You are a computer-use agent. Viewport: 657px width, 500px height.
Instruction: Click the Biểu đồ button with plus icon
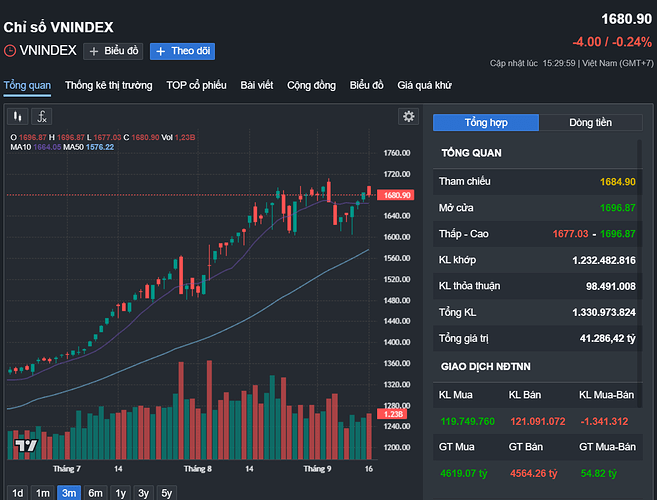[114, 50]
